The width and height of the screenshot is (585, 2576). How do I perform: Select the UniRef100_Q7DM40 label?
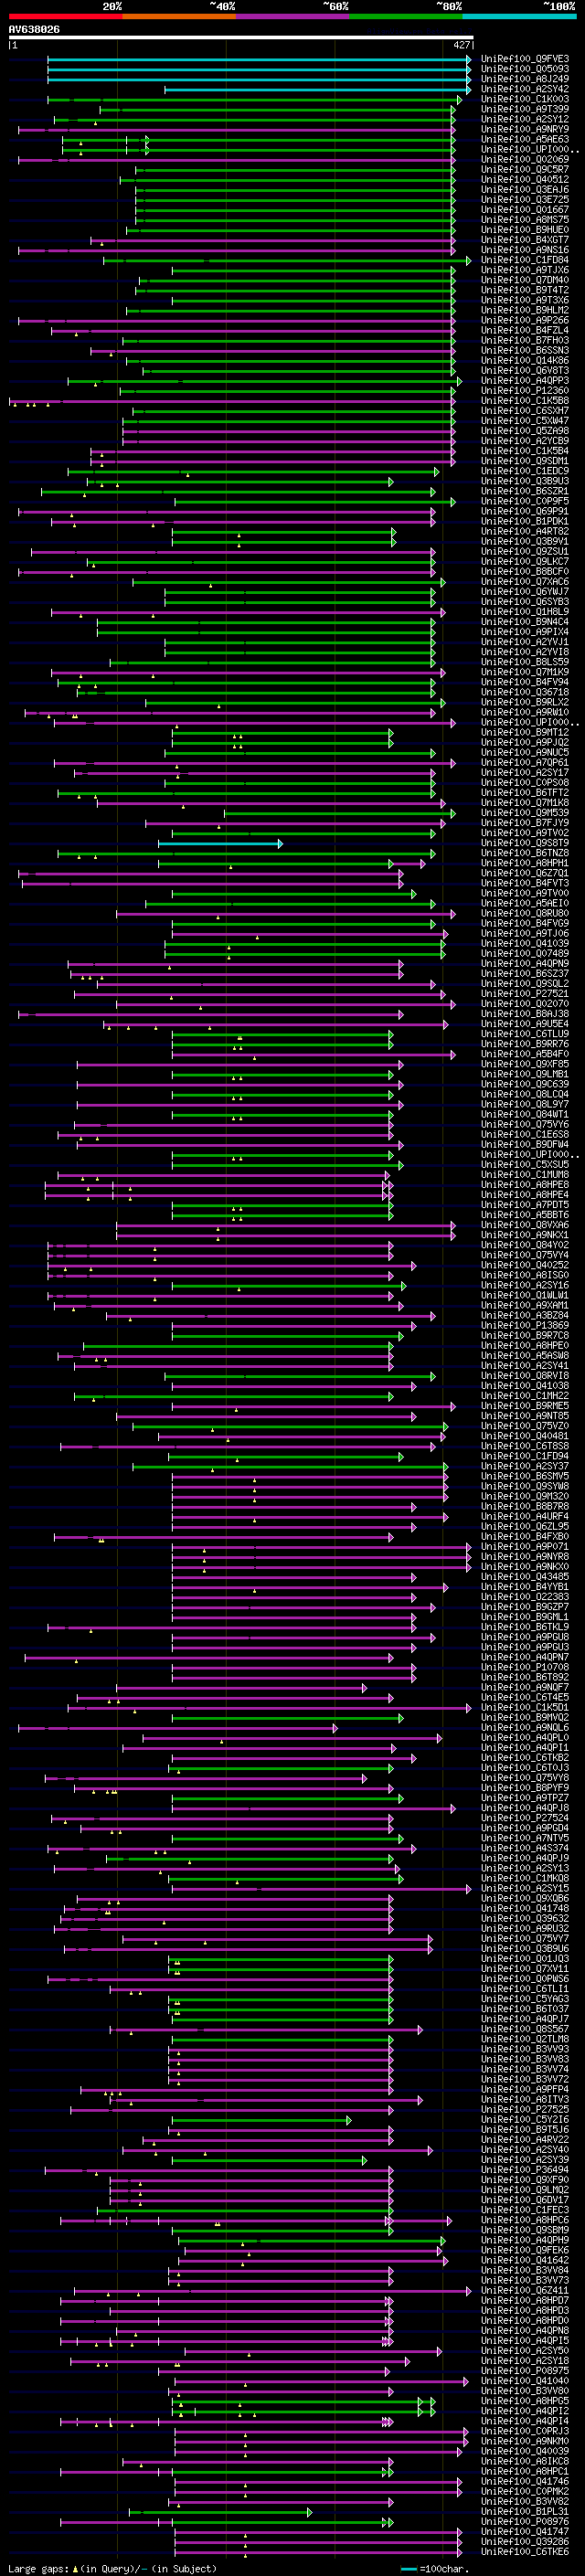point(525,280)
